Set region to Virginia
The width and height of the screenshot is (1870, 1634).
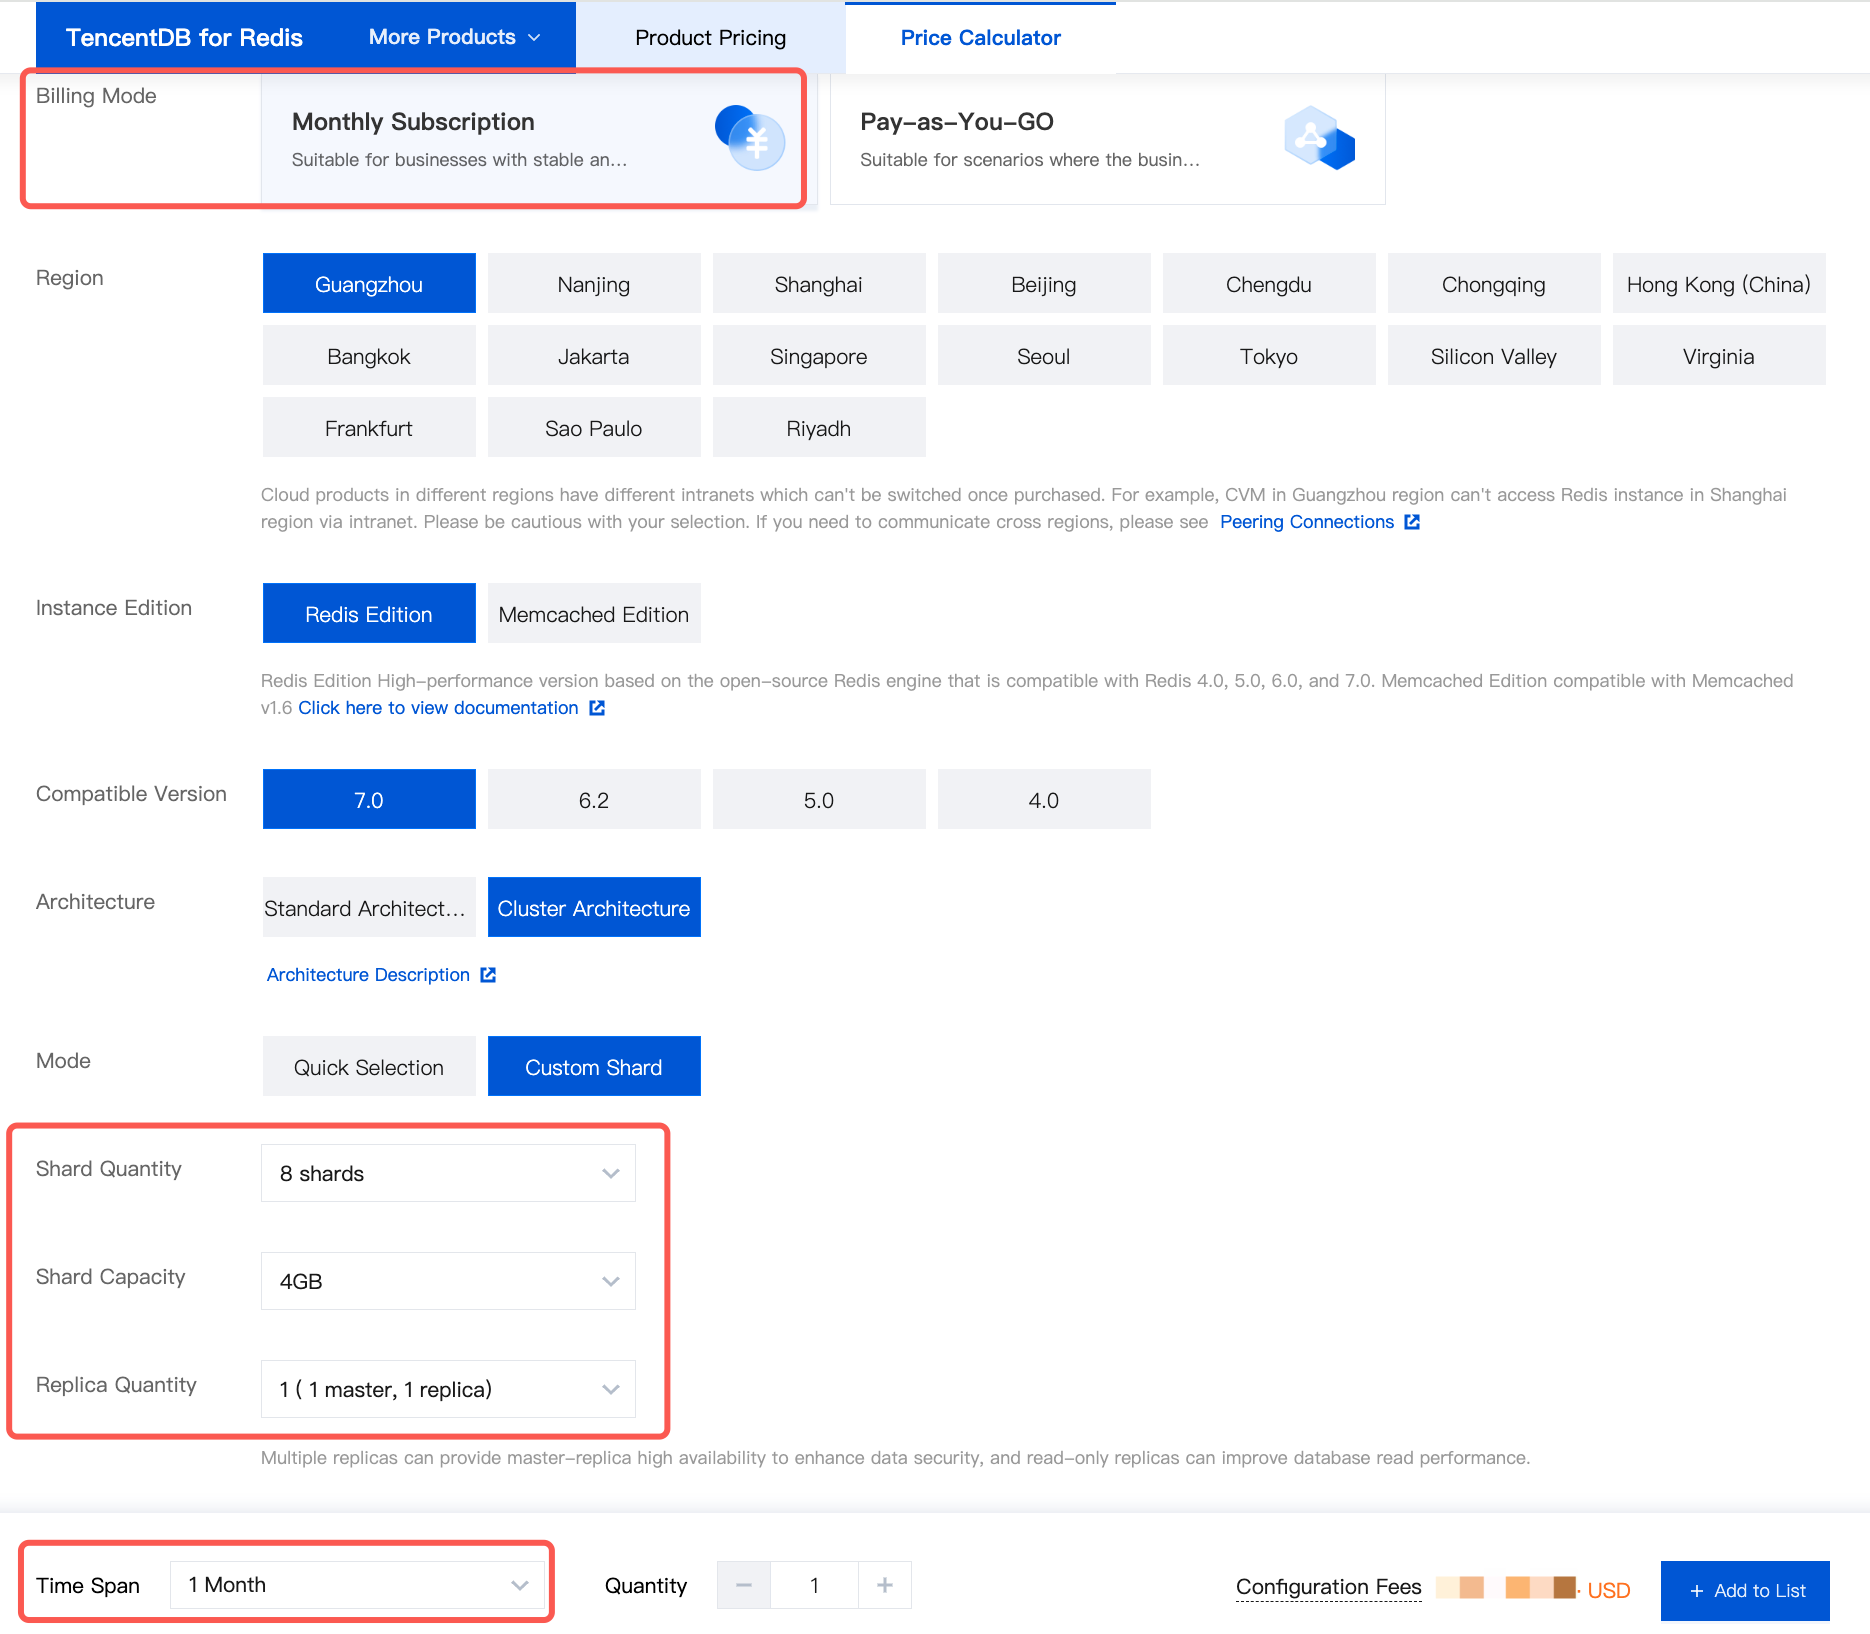[x=1719, y=356]
